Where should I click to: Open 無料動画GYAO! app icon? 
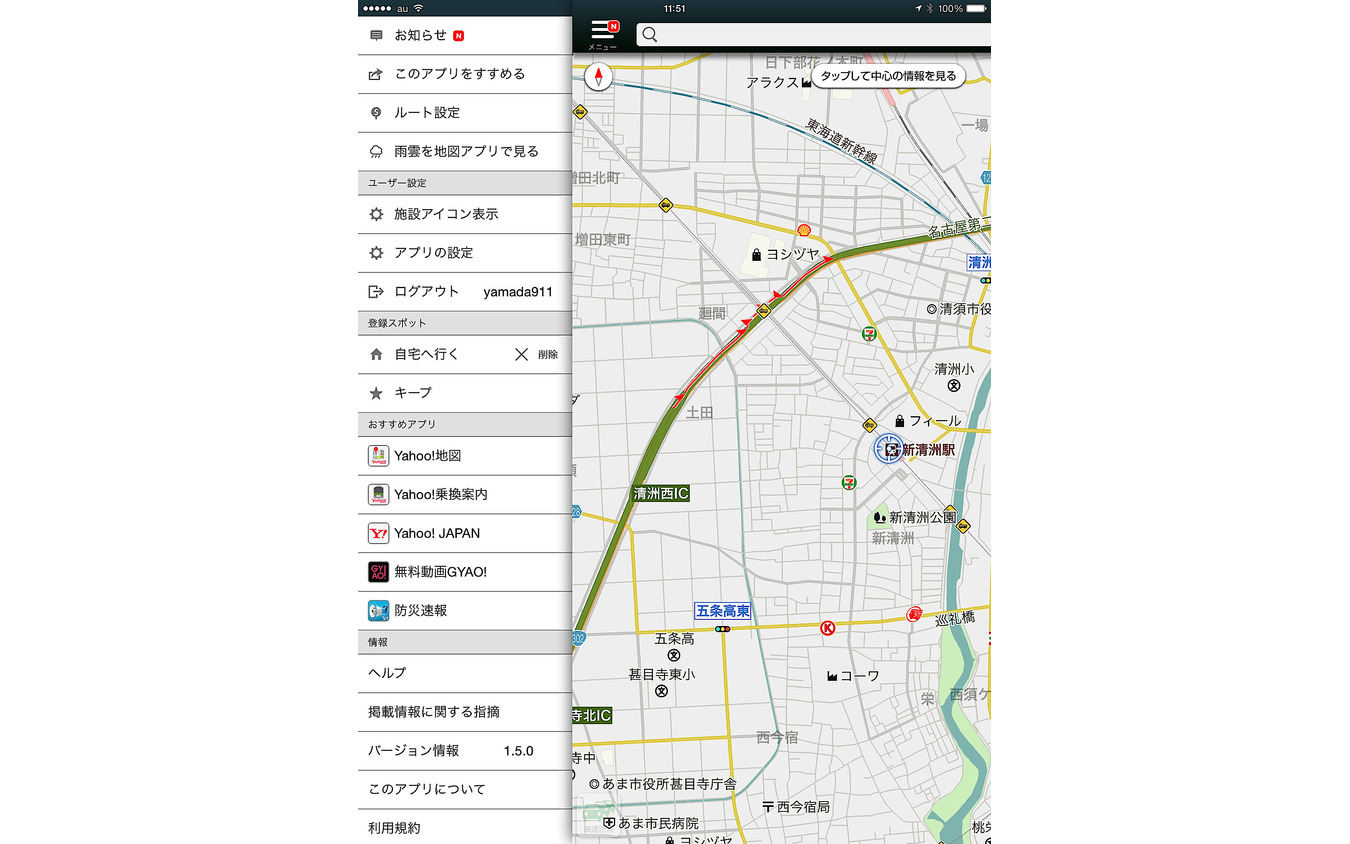pos(378,572)
